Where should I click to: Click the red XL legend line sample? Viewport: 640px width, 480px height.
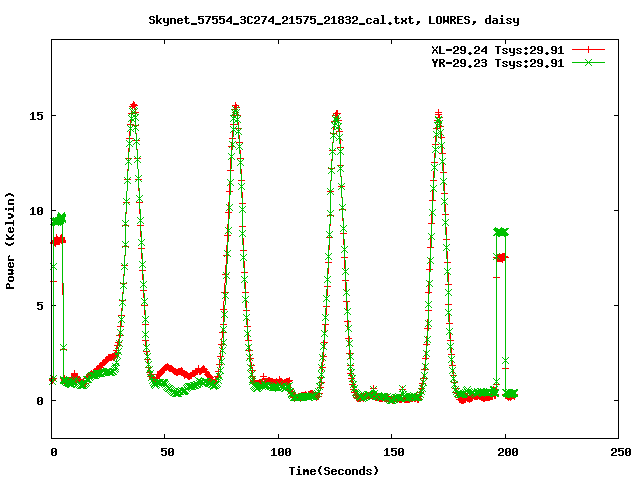pyautogui.click(x=588, y=50)
